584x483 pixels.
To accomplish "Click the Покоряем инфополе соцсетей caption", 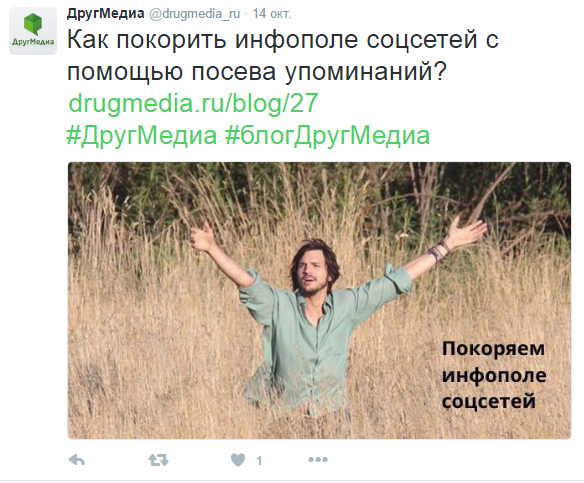I will (494, 375).
